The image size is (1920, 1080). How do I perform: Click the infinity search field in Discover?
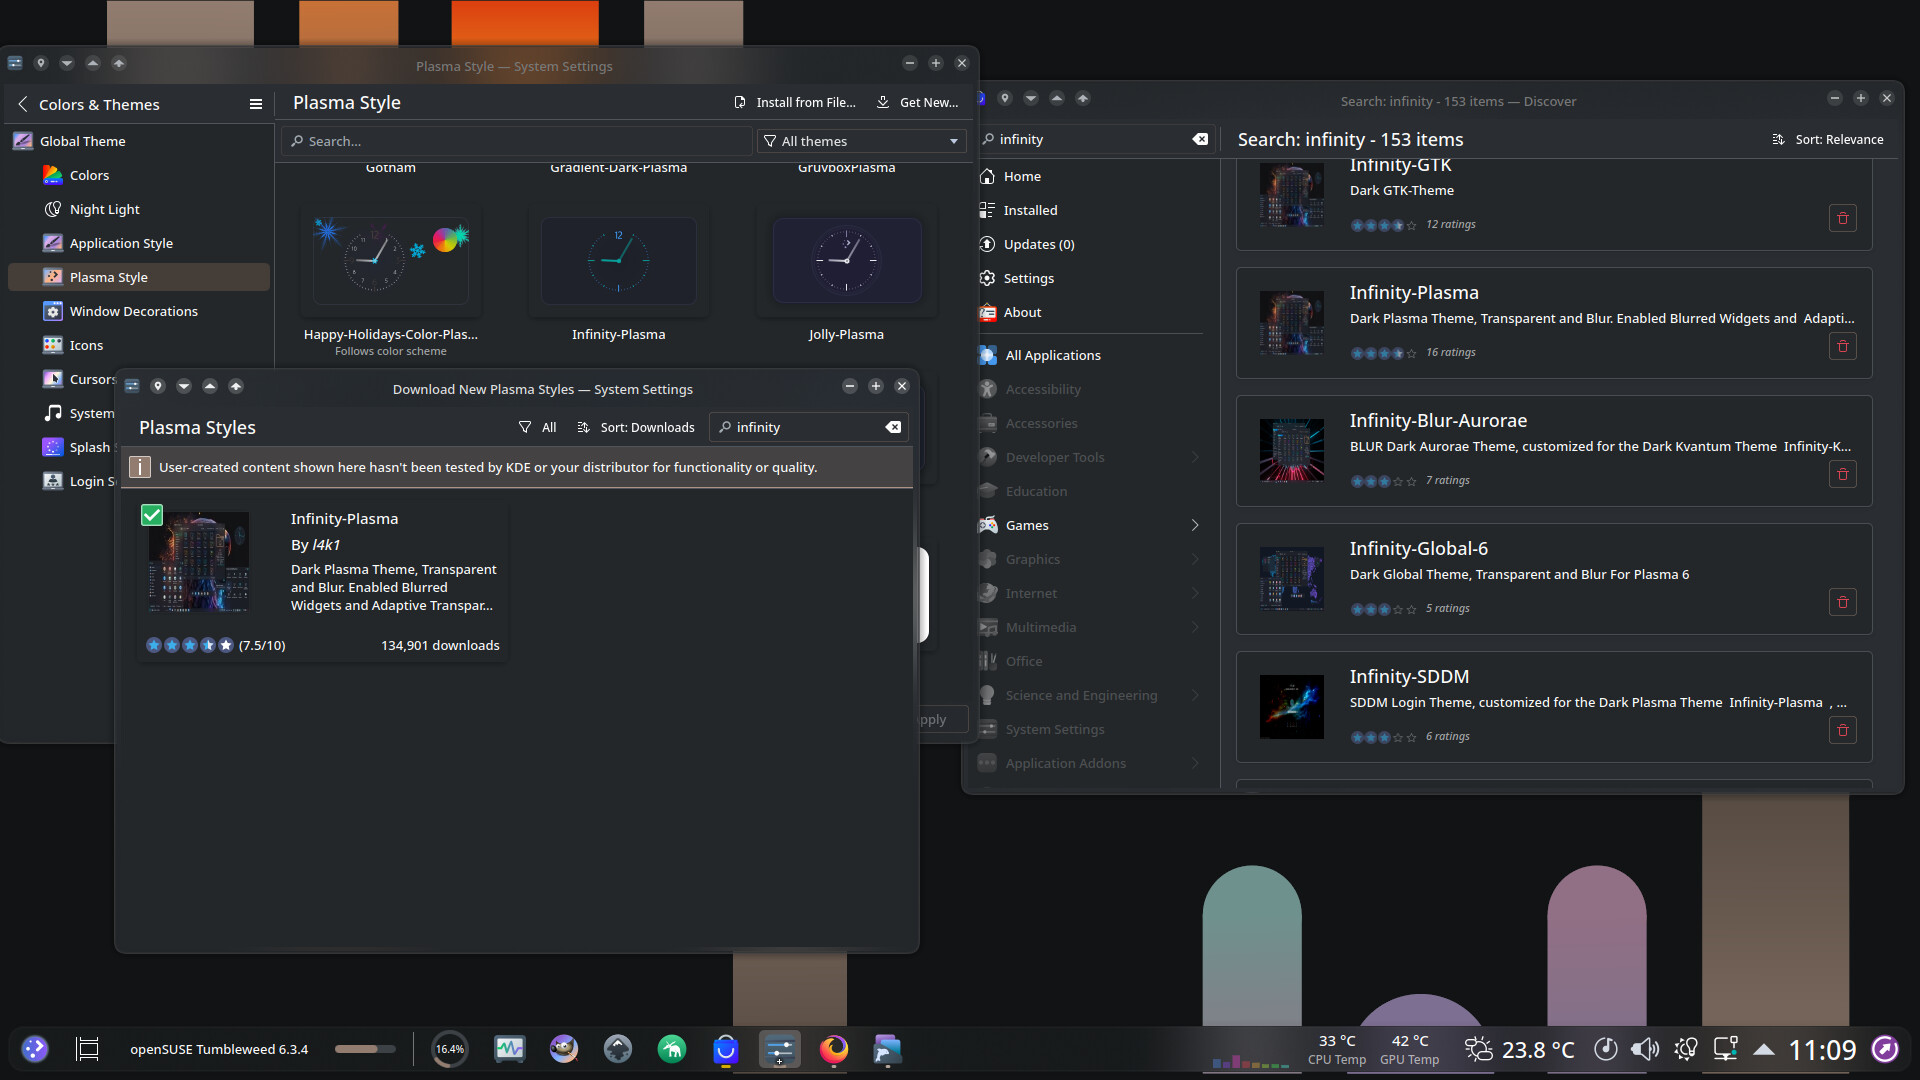click(1092, 139)
